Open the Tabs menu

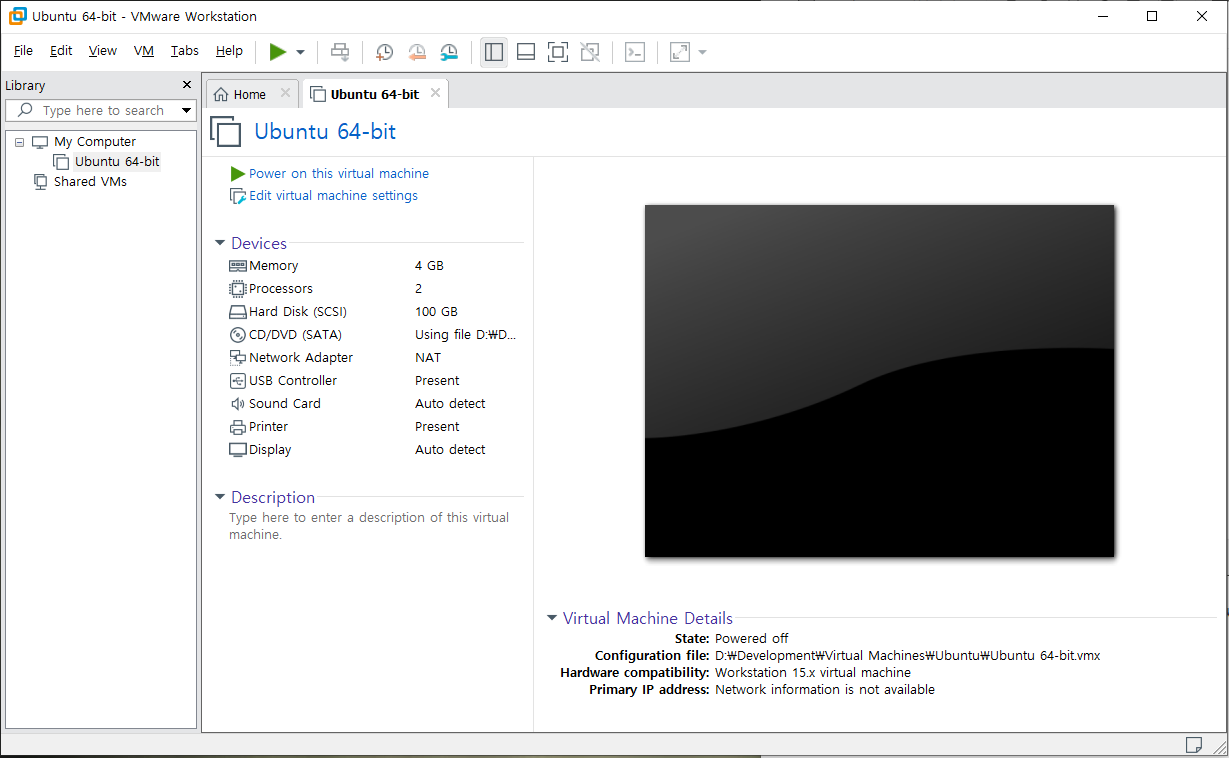pos(185,51)
